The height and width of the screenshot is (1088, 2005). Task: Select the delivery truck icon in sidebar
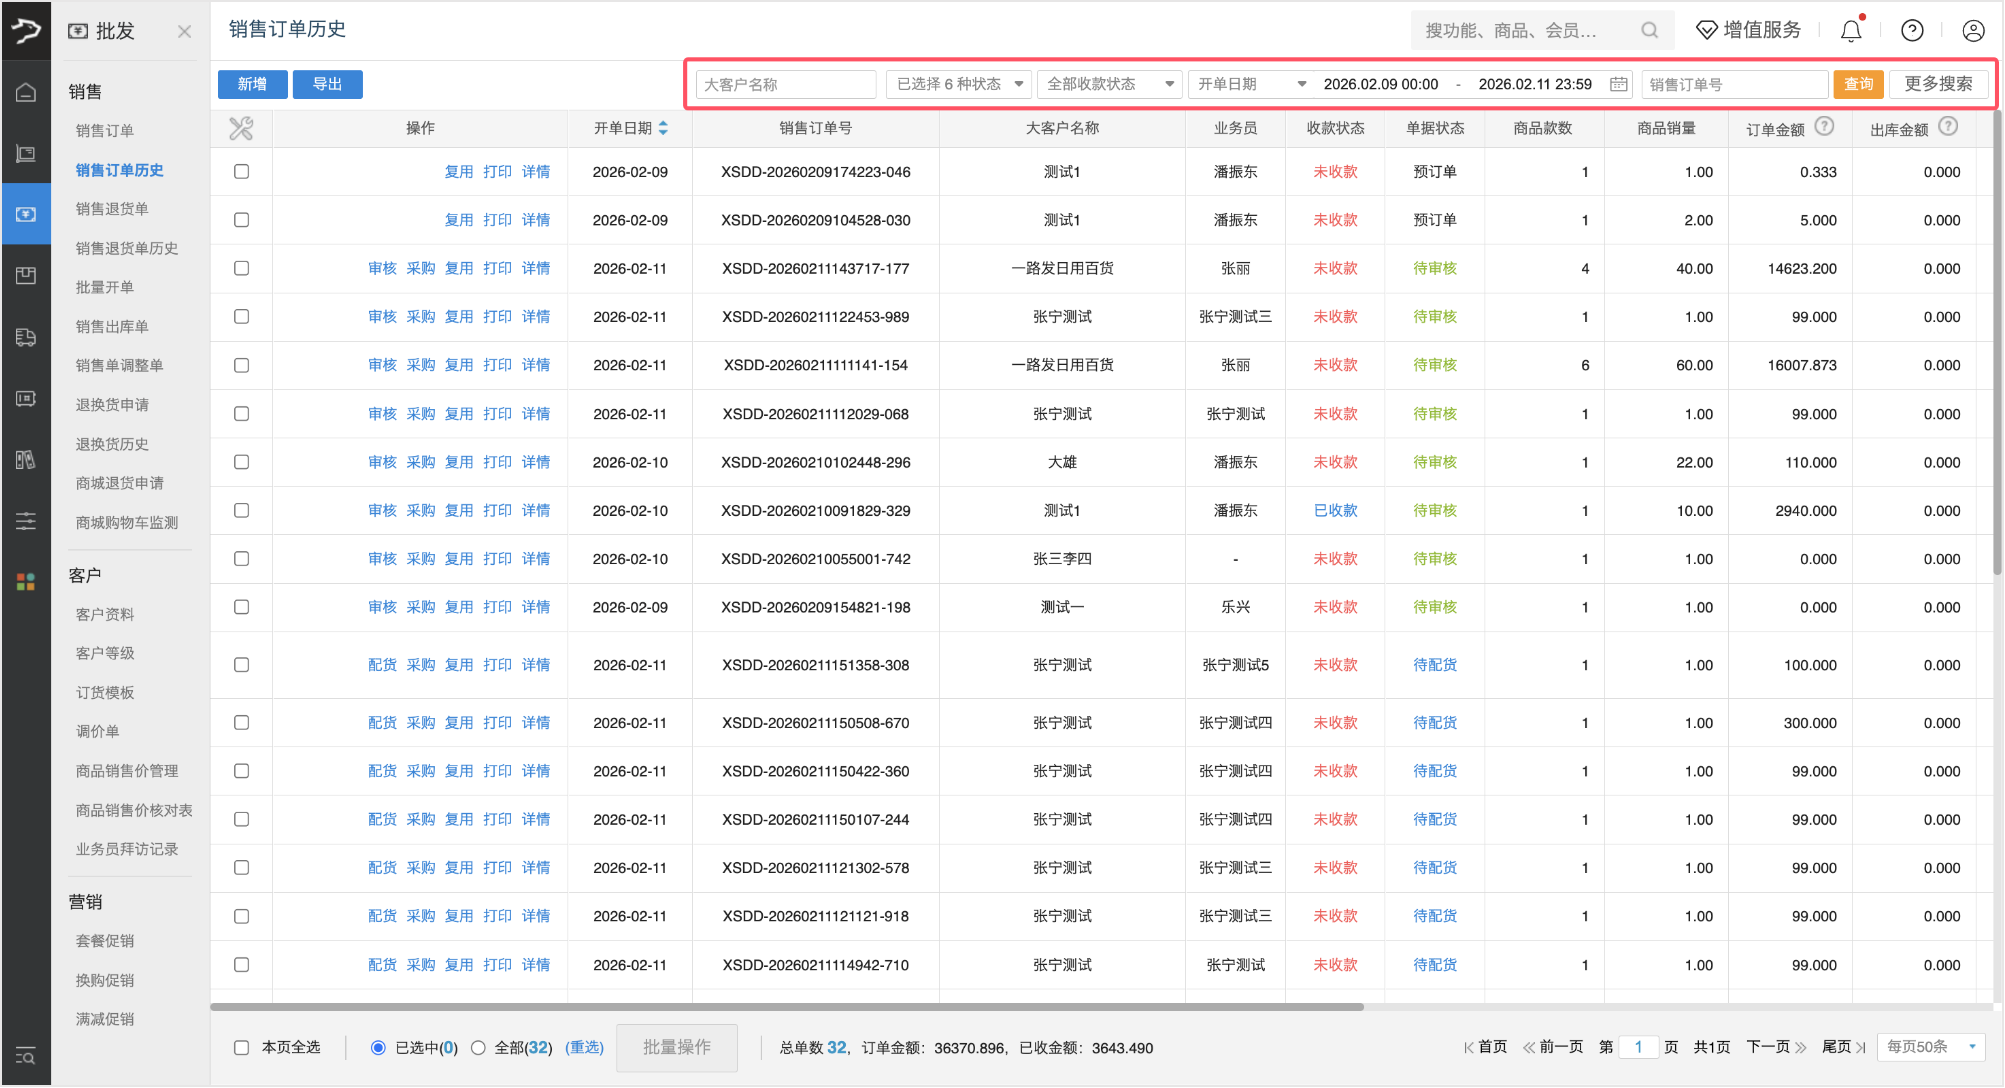click(26, 337)
